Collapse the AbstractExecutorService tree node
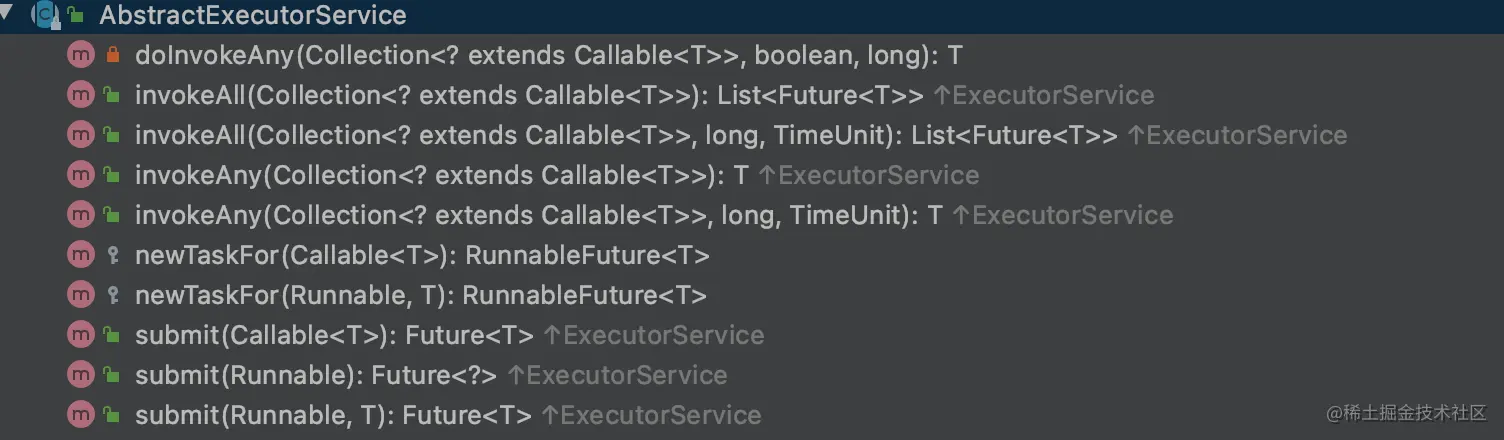The width and height of the screenshot is (1504, 440). (8, 13)
